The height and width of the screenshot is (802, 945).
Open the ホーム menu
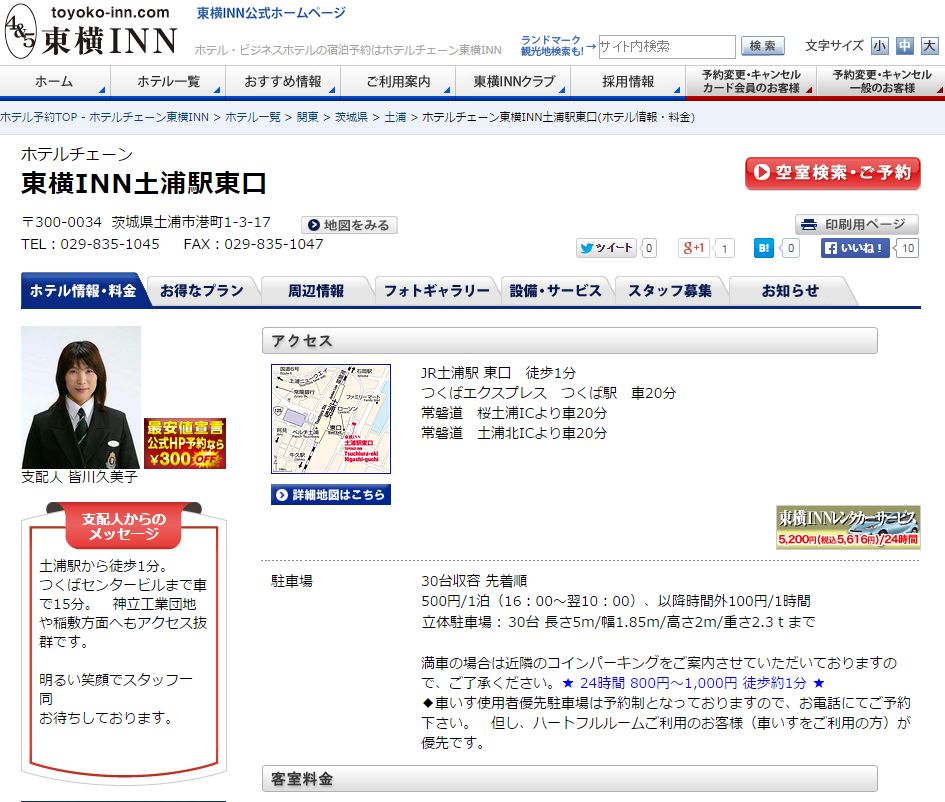(x=54, y=81)
